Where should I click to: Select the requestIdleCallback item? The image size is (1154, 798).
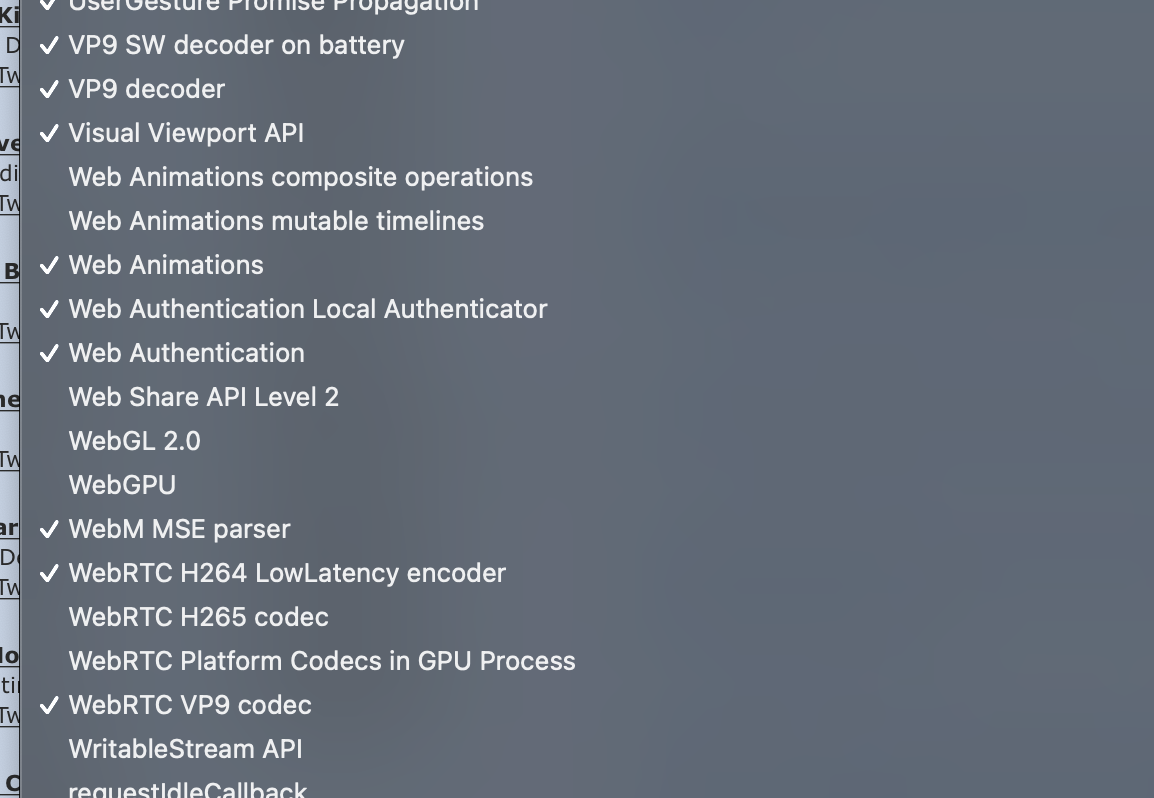coord(188,789)
